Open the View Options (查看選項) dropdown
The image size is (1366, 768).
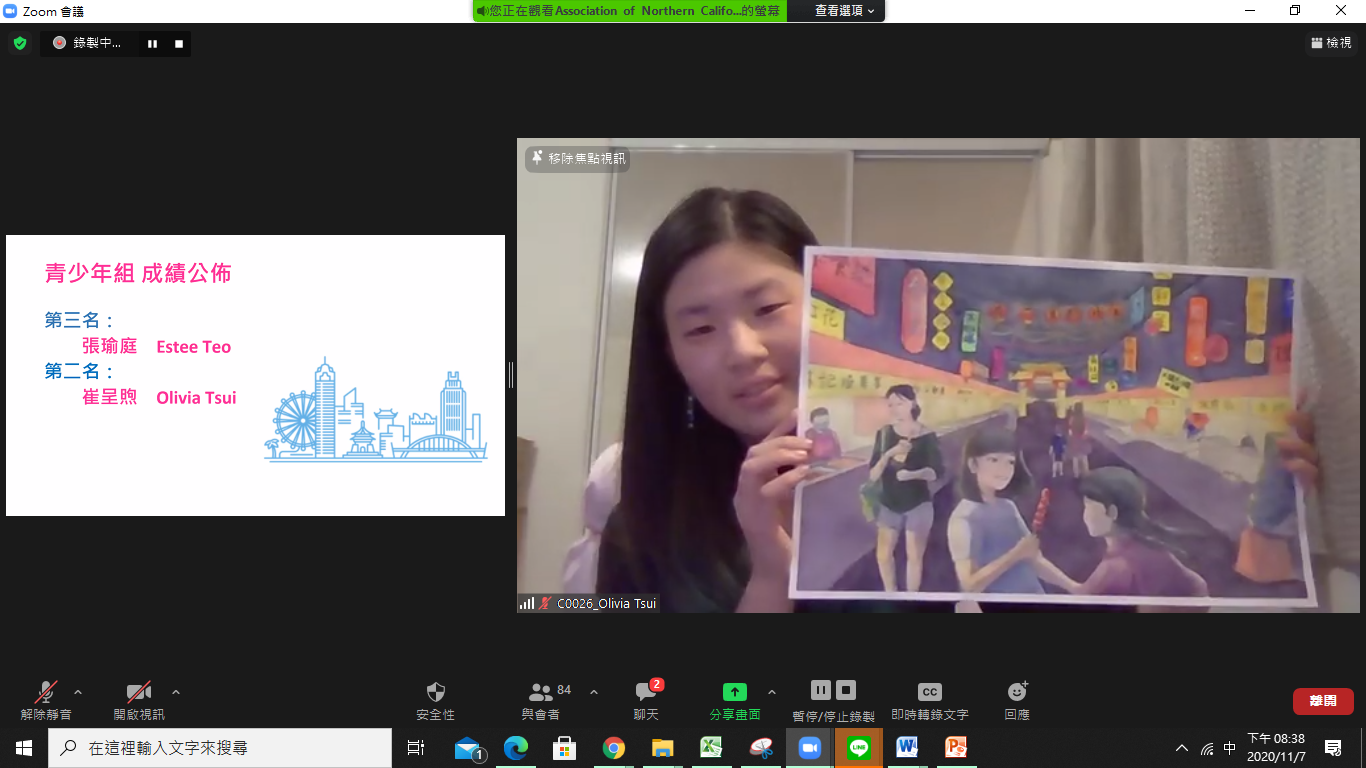click(x=845, y=11)
